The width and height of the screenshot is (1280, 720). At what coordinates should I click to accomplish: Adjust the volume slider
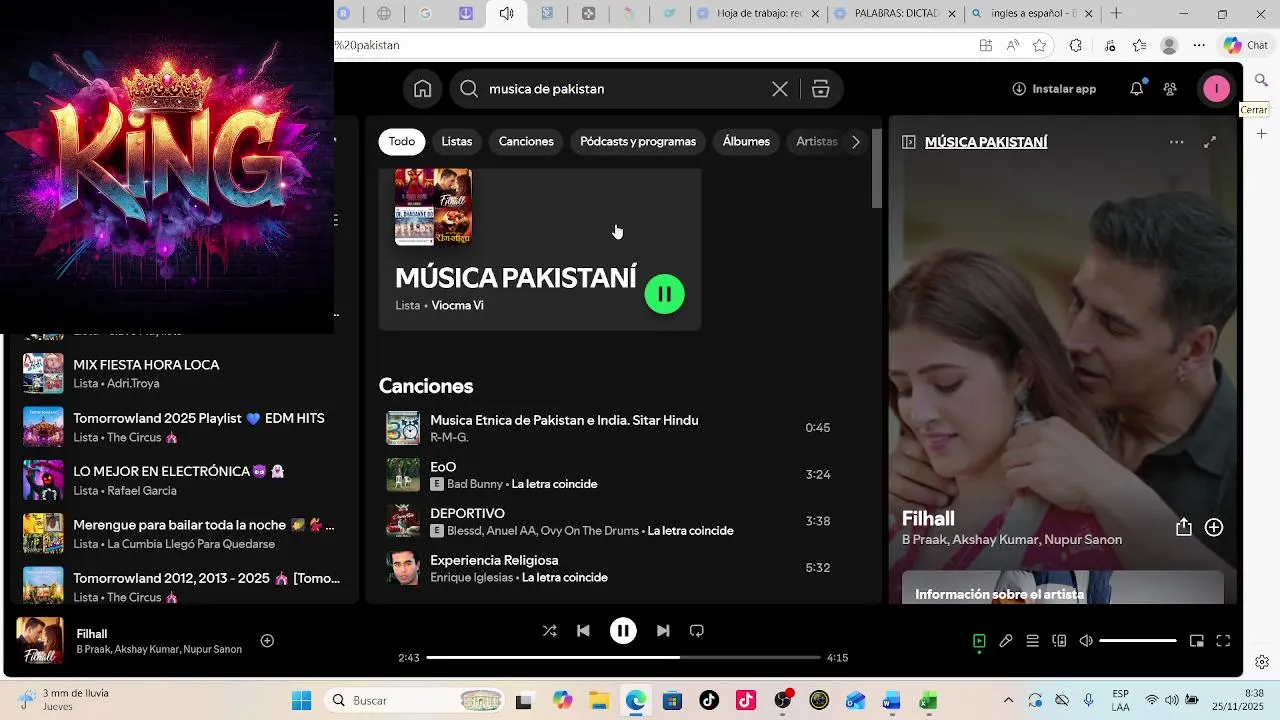(1138, 641)
